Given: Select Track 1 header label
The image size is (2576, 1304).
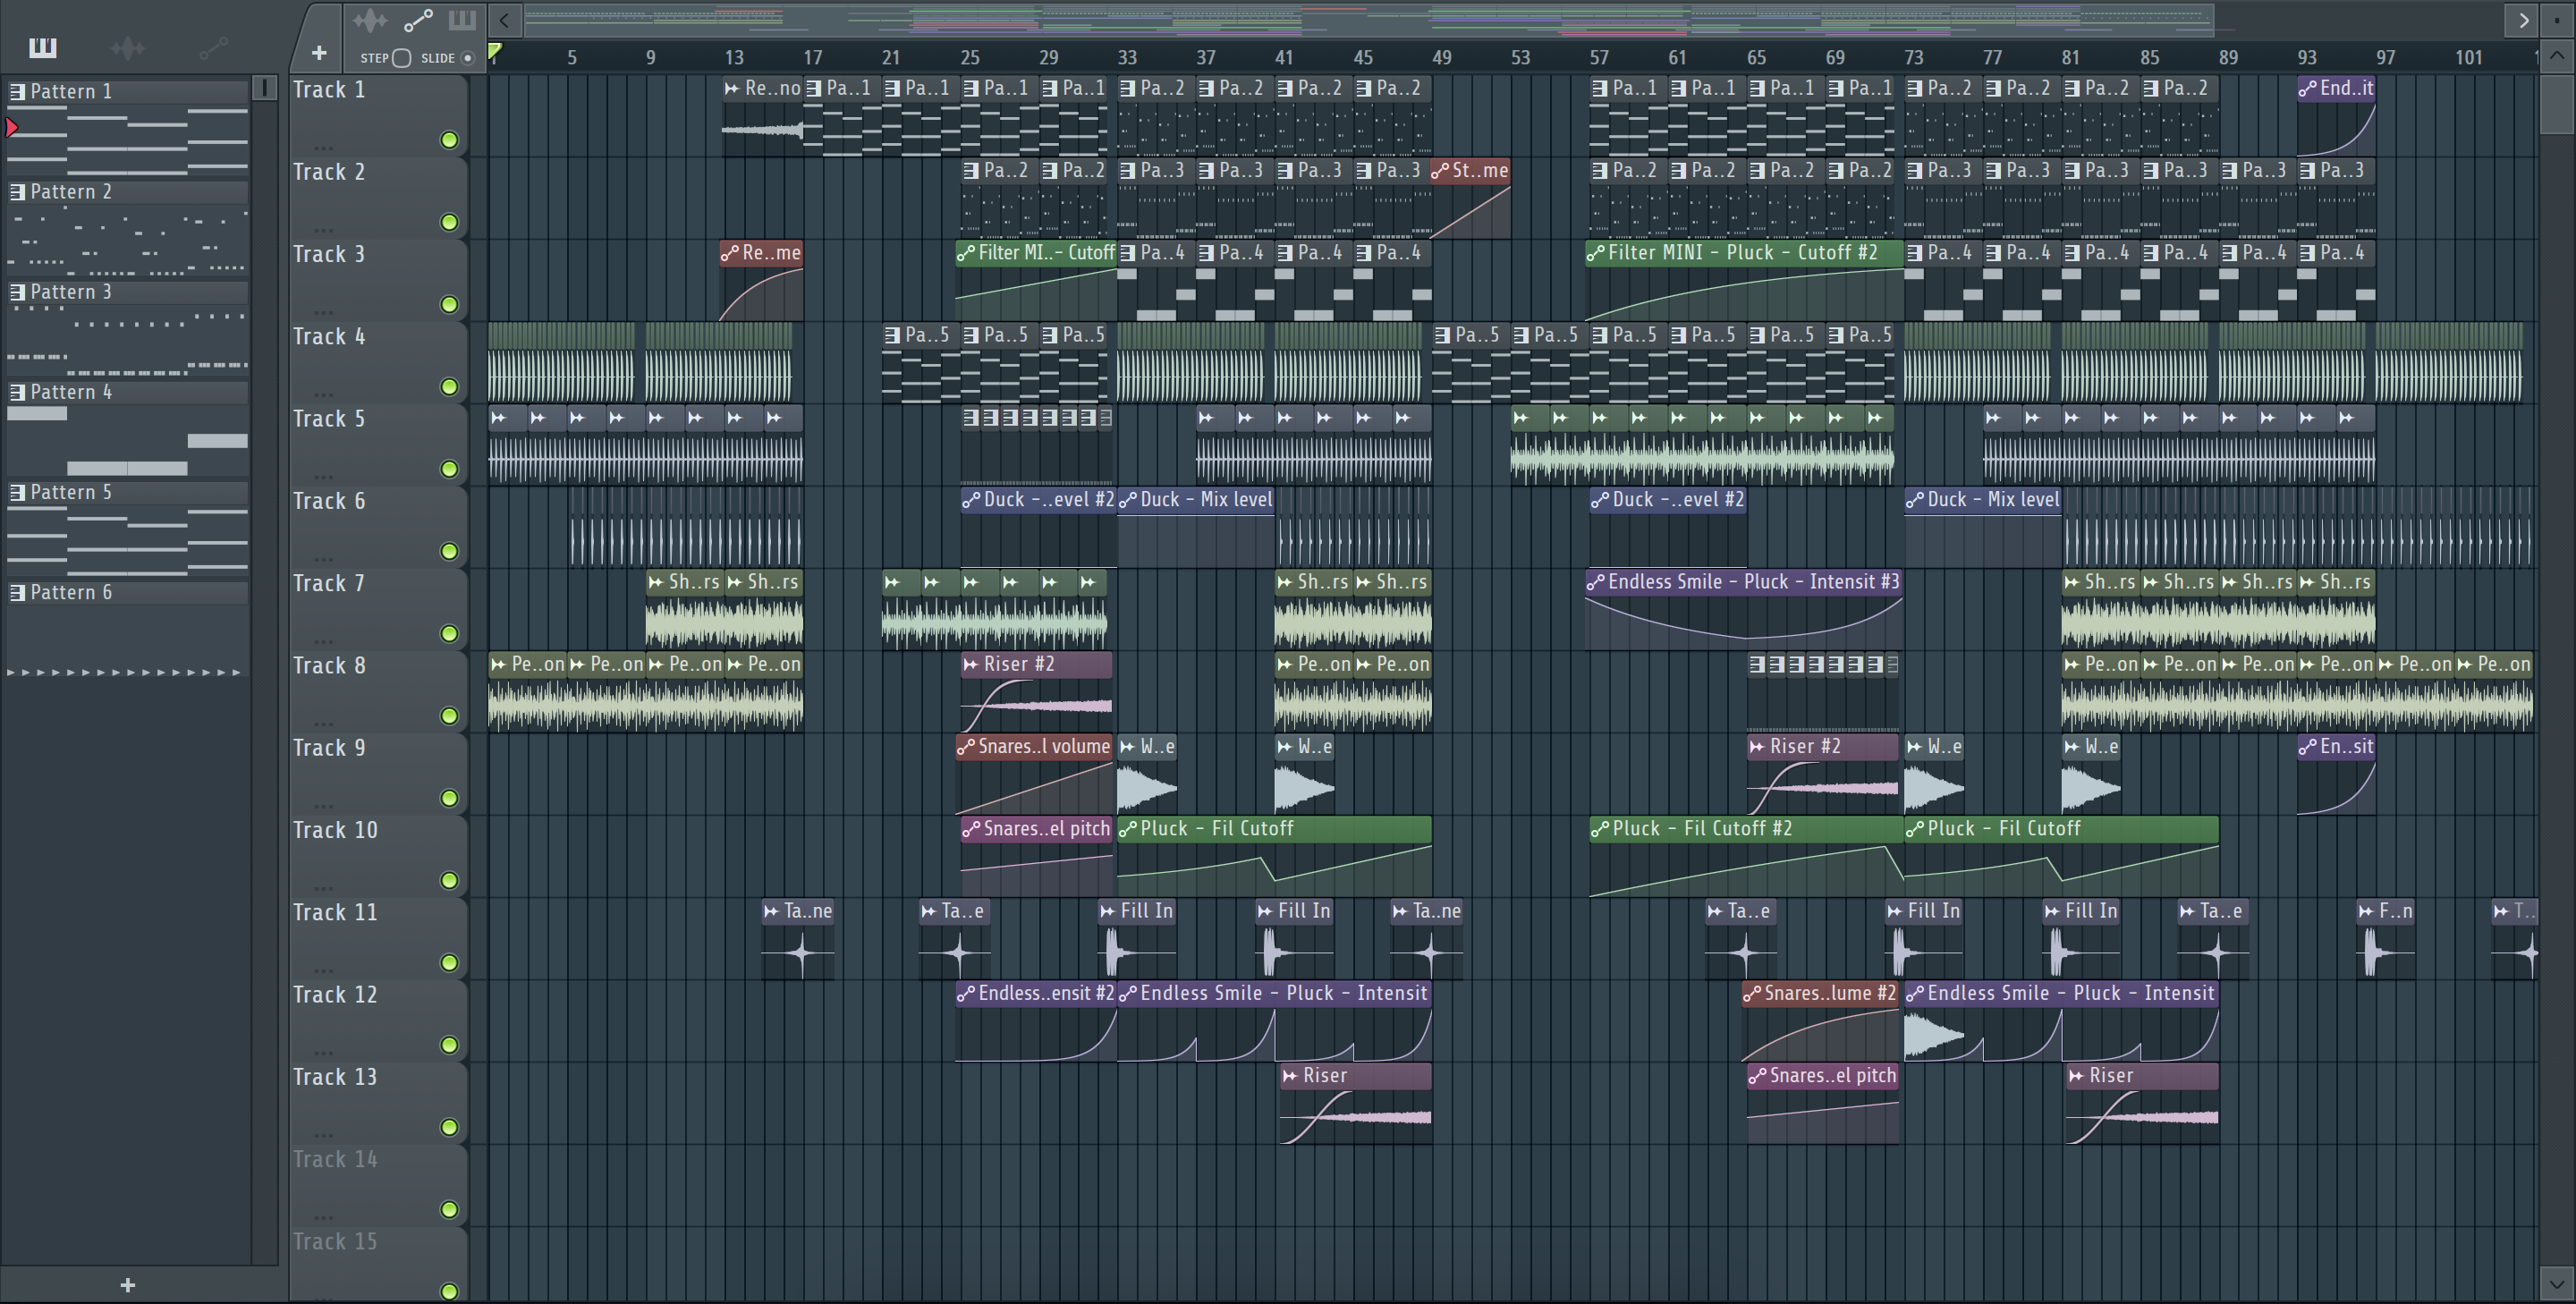Looking at the screenshot, I should coord(329,90).
